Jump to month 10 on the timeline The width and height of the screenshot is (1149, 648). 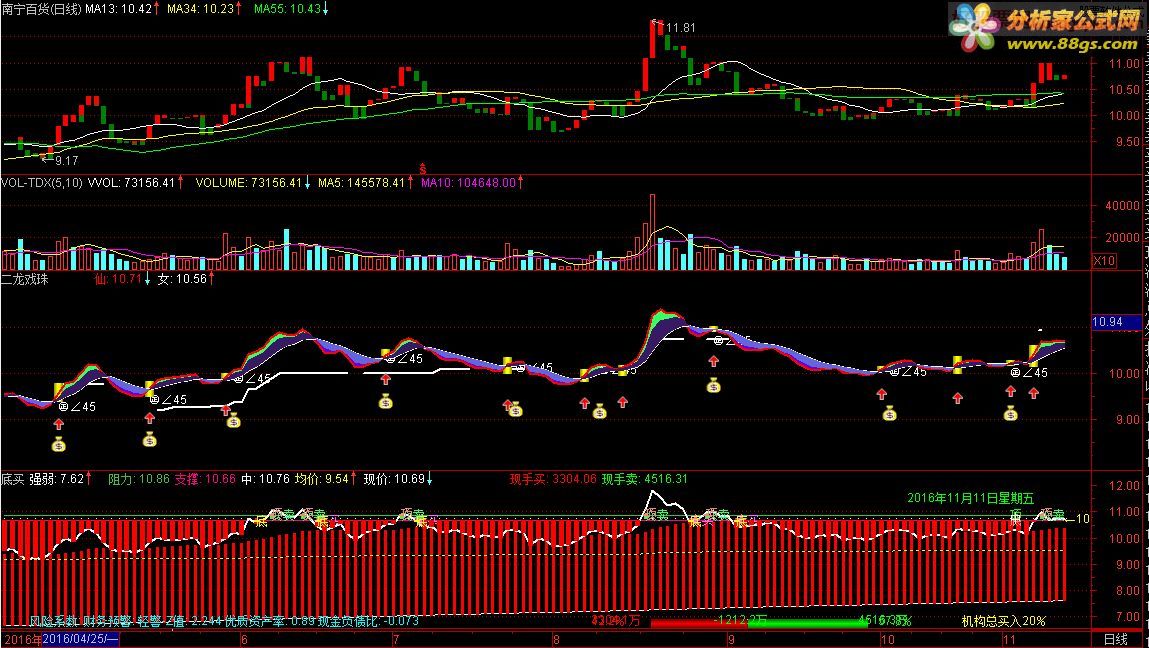887,639
